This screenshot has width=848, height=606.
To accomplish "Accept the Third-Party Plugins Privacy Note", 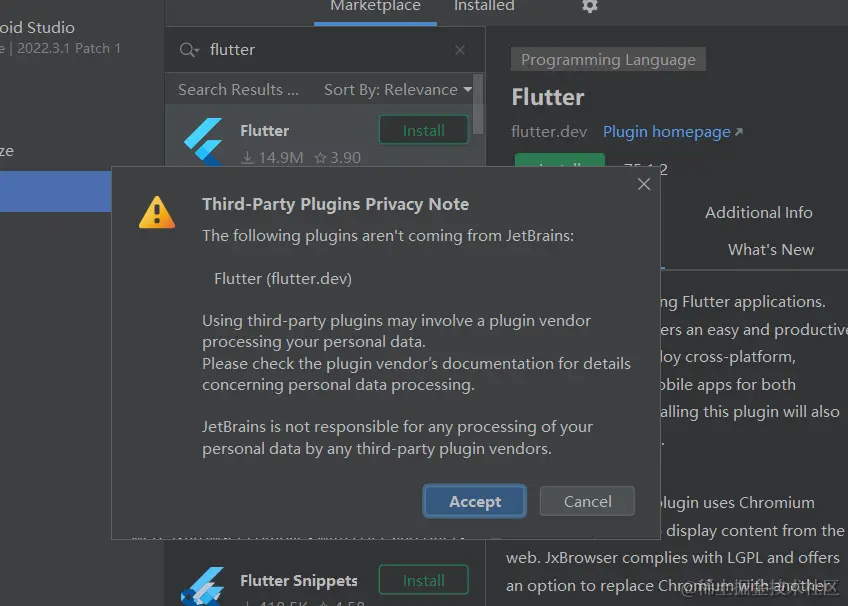I will (474, 501).
